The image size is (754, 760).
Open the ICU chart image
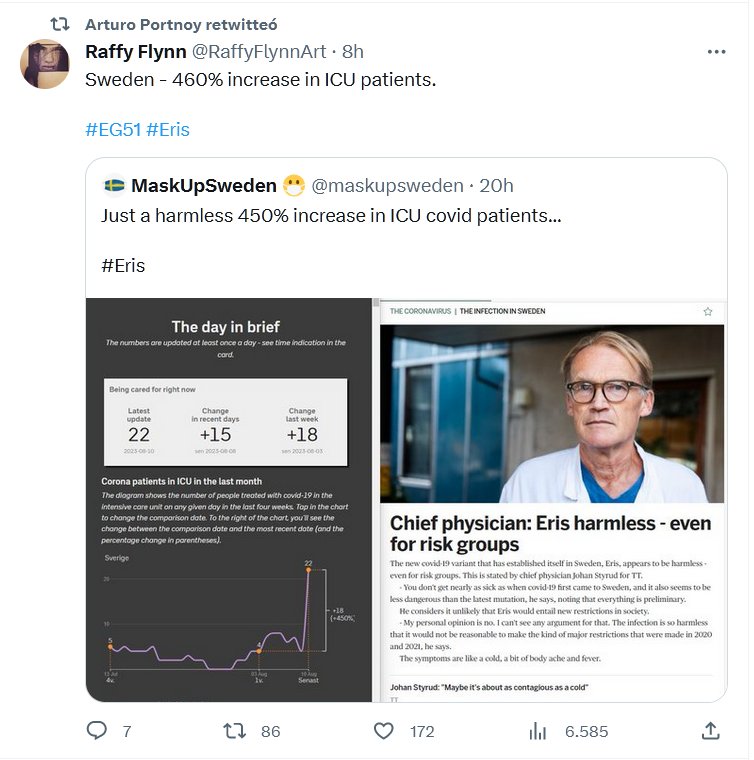click(228, 498)
